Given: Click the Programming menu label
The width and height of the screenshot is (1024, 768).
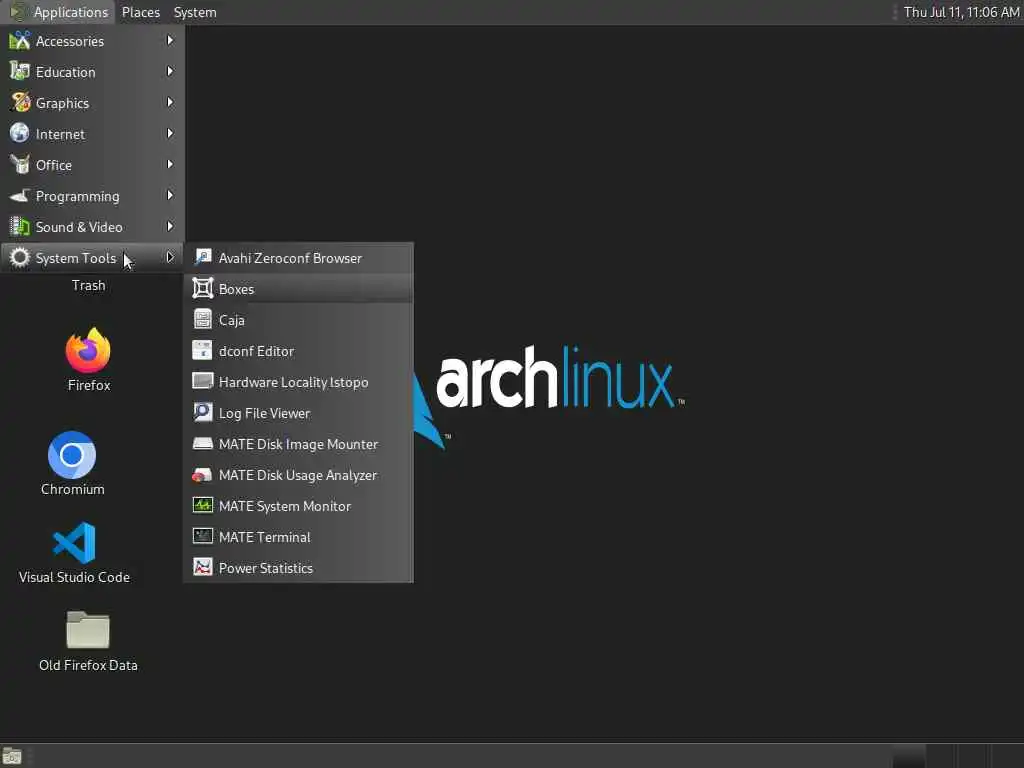Looking at the screenshot, I should click(x=78, y=196).
